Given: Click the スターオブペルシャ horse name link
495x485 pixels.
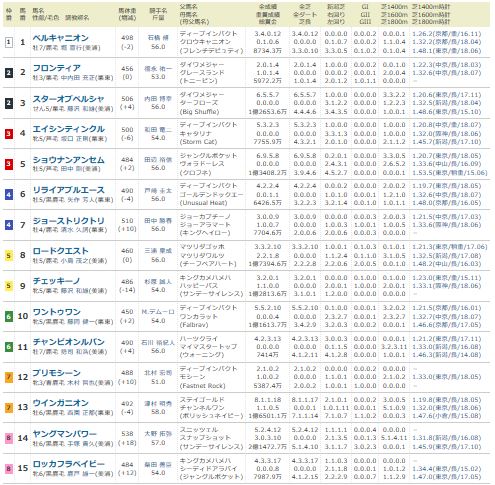Looking at the screenshot, I should [x=68, y=99].
